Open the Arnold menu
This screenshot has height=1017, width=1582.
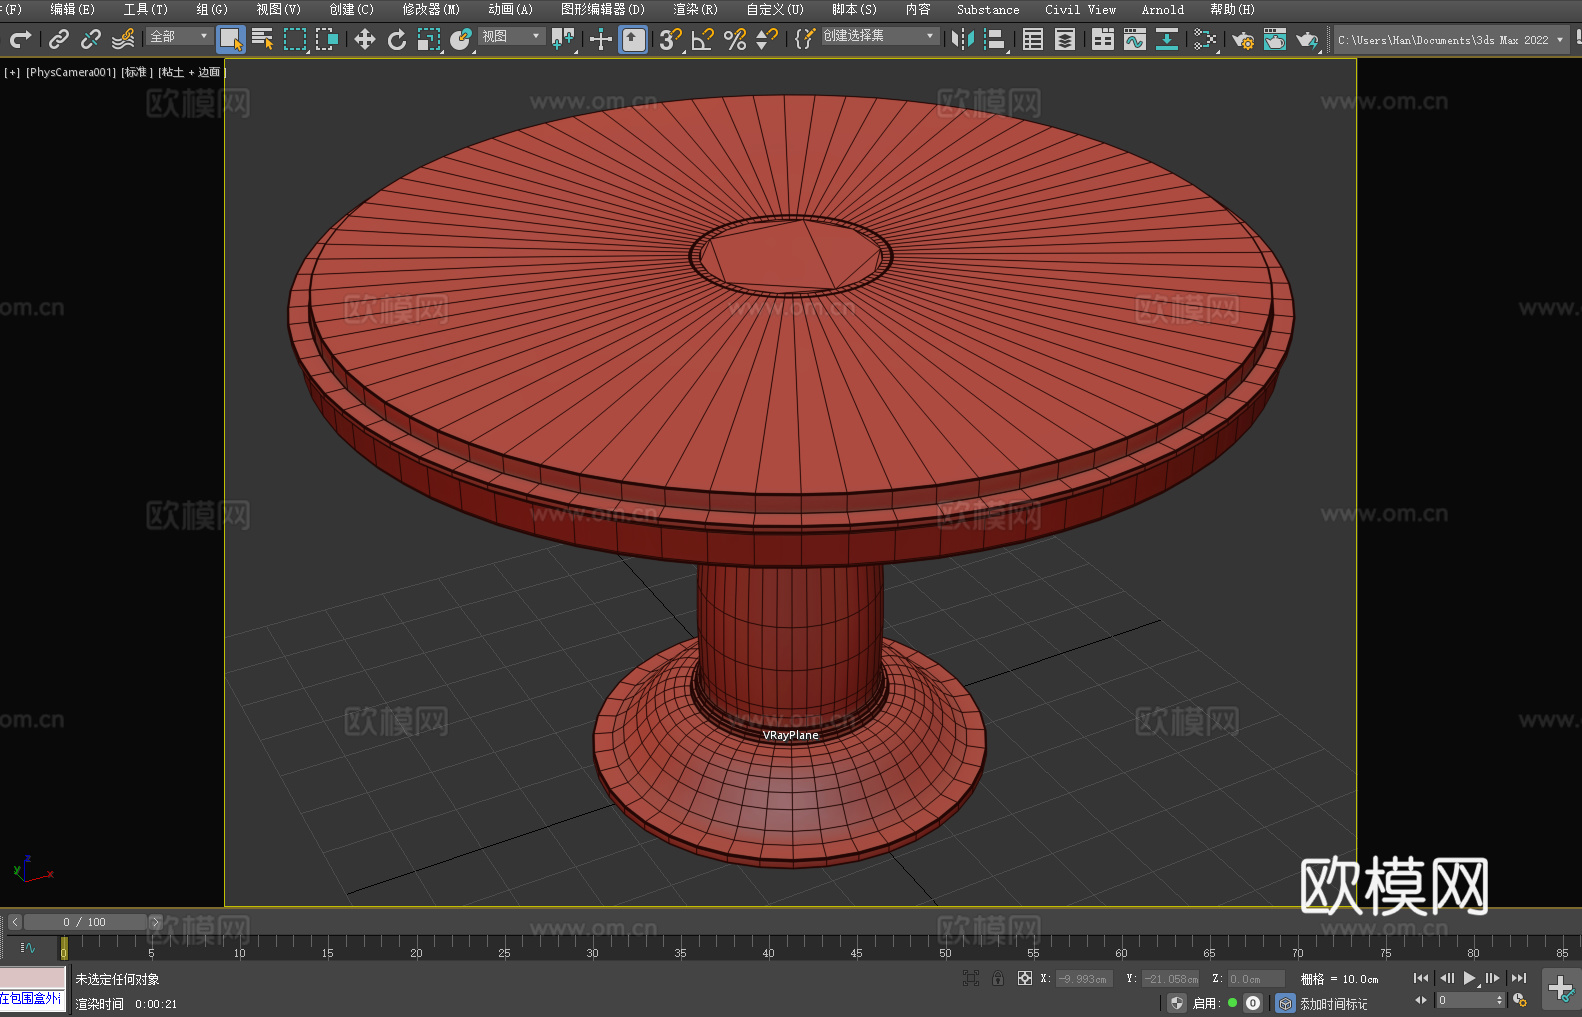(1162, 9)
